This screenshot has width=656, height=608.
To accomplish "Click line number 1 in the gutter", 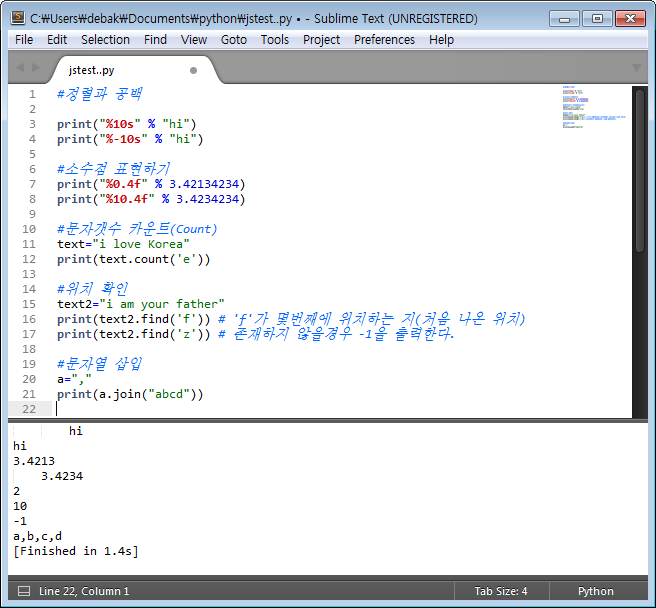I will point(32,94).
